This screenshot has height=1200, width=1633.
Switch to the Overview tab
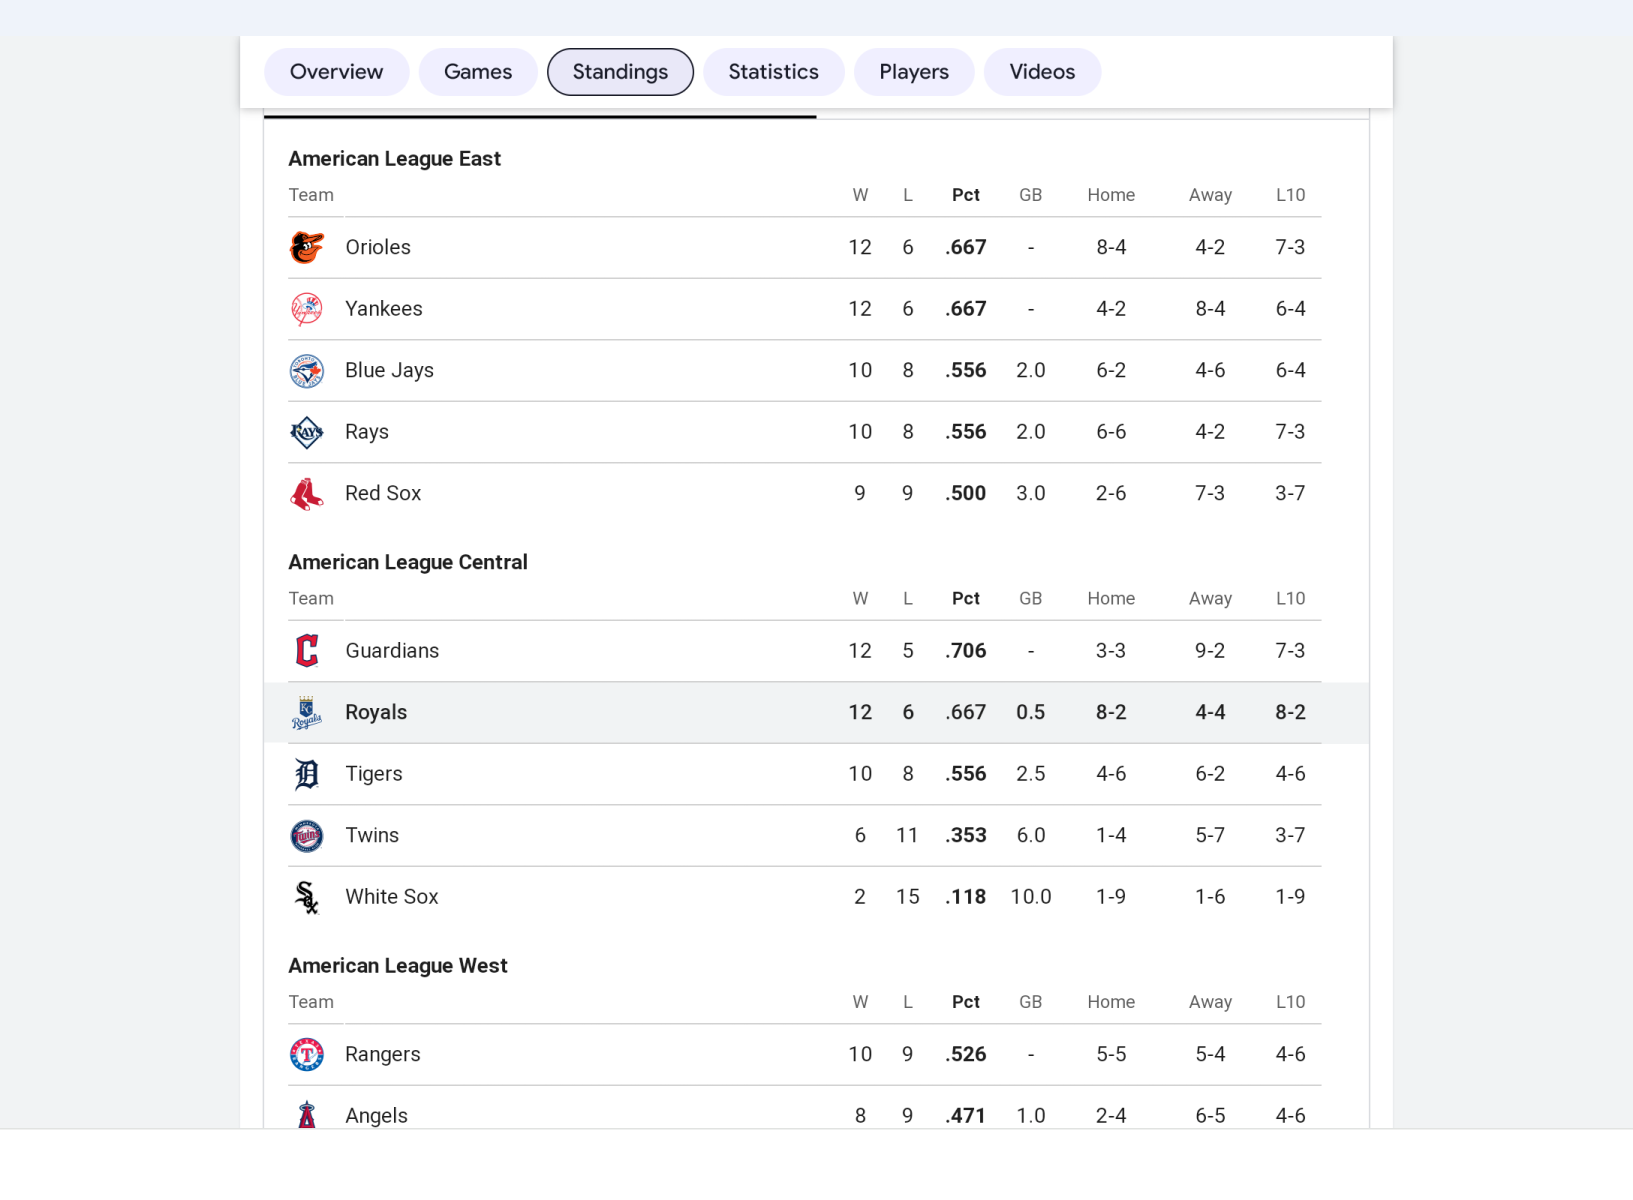336,72
